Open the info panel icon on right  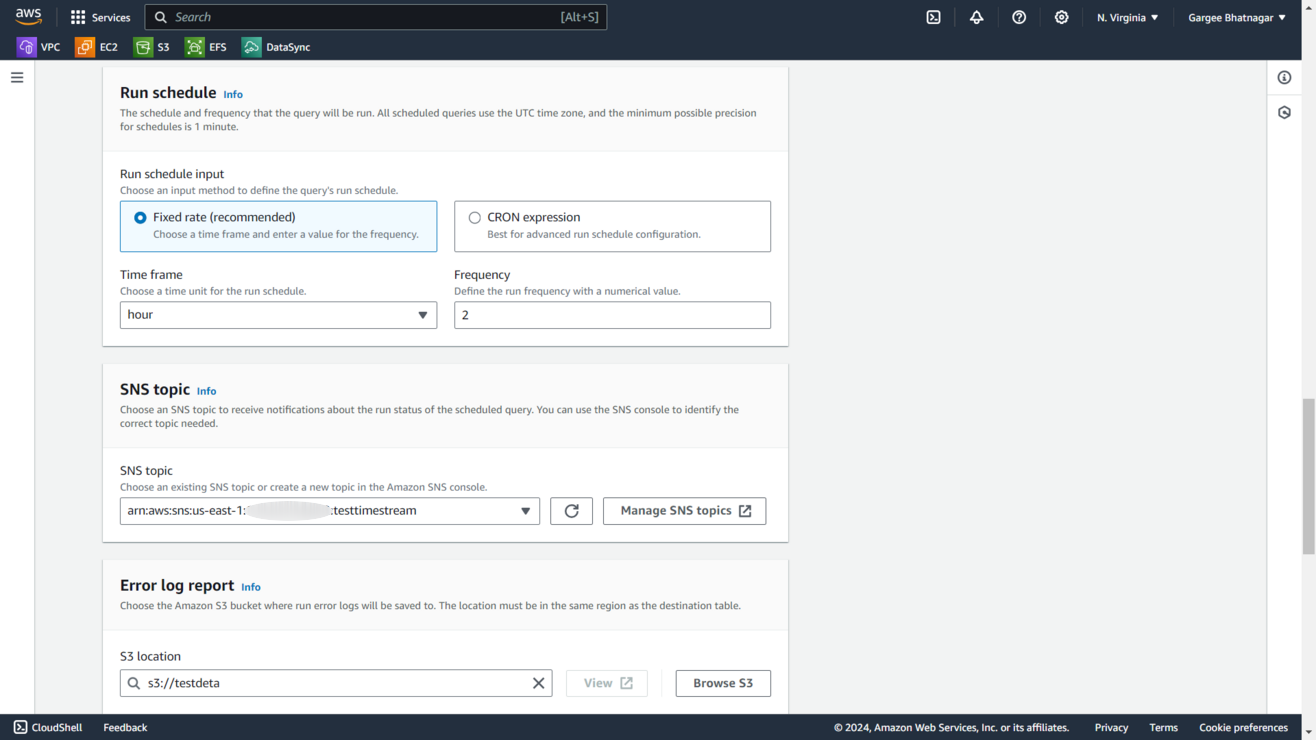click(x=1285, y=77)
